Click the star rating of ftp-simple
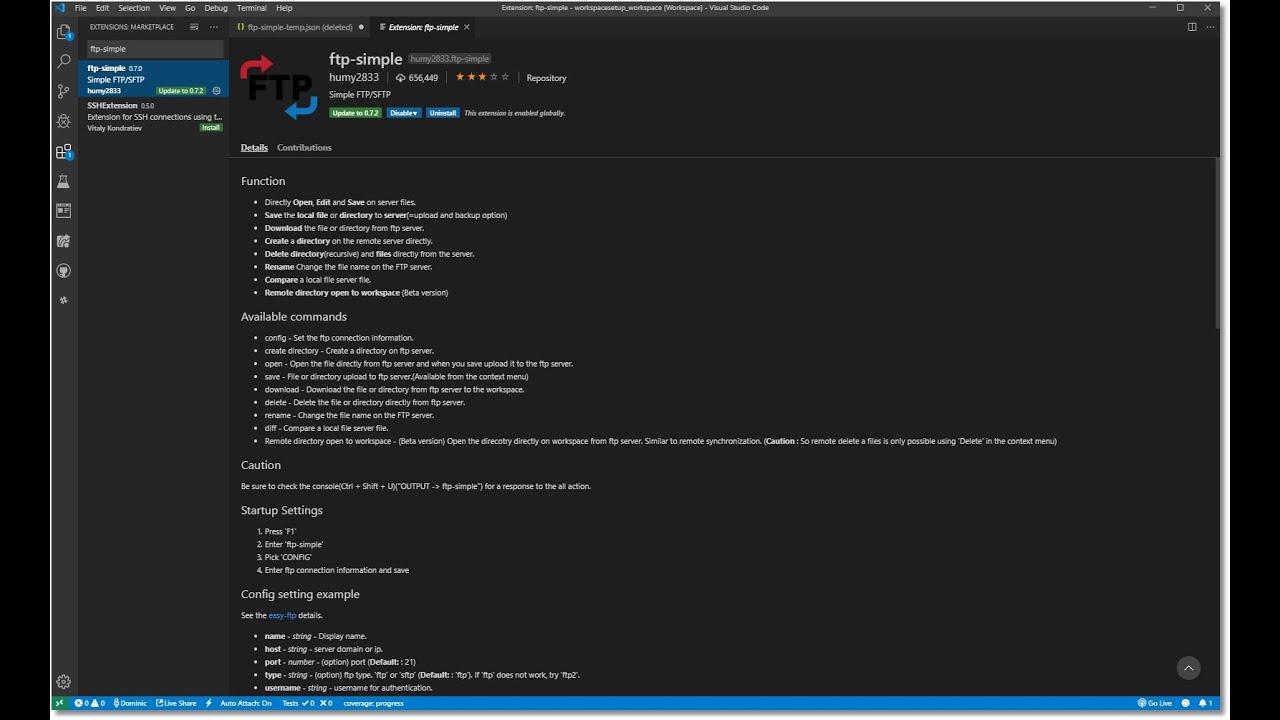This screenshot has width=1280, height=720. (482, 77)
